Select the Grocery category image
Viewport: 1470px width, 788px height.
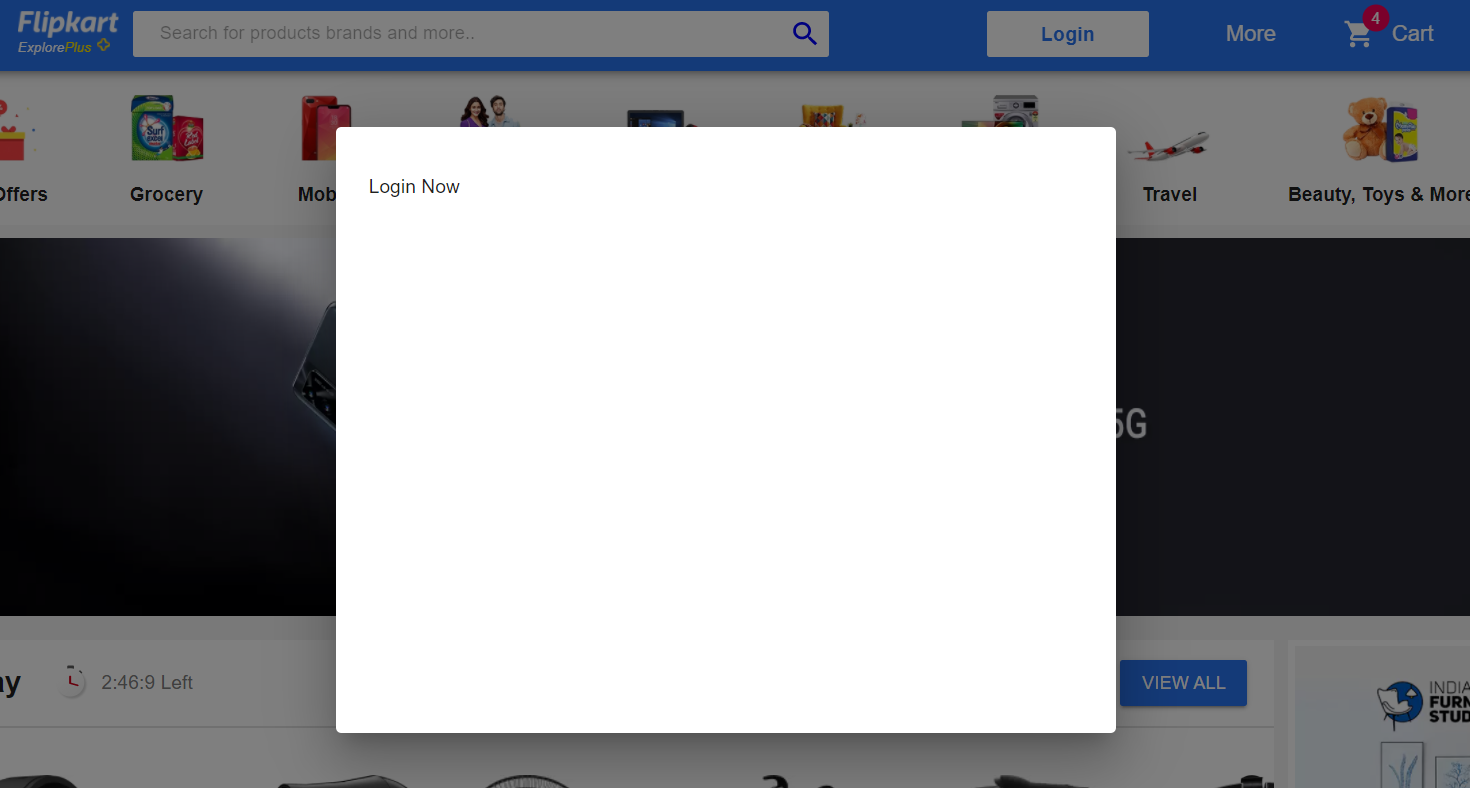[167, 128]
